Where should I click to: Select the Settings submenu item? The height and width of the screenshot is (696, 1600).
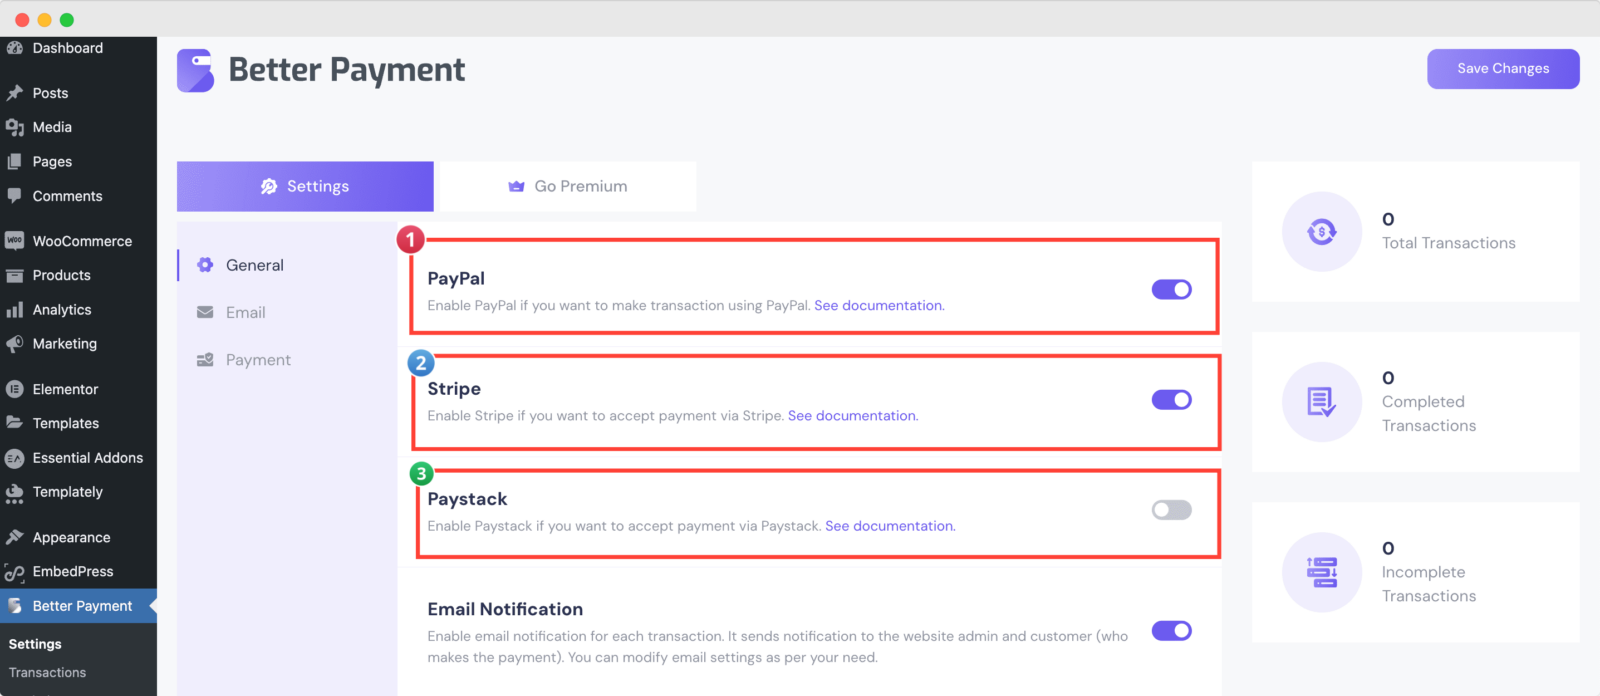click(35, 644)
